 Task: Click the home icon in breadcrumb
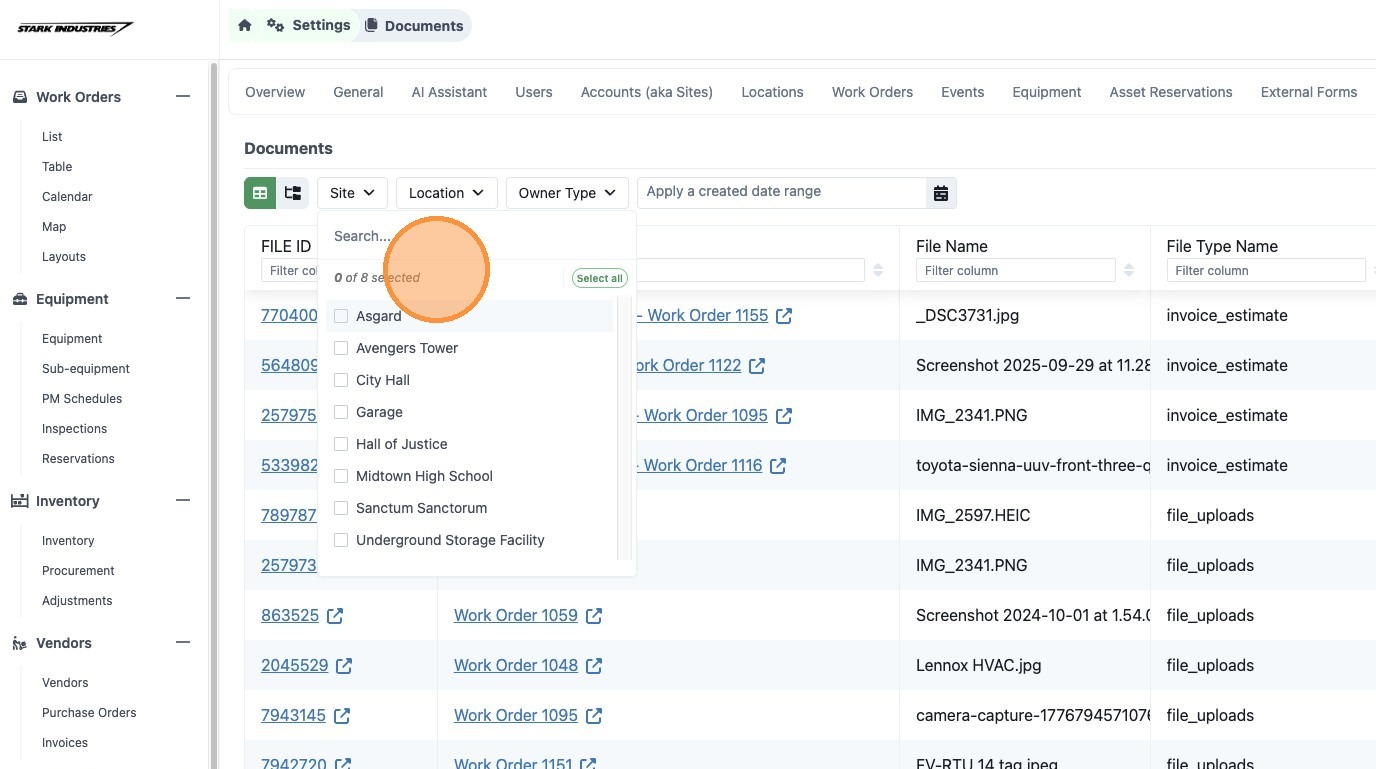coord(245,26)
